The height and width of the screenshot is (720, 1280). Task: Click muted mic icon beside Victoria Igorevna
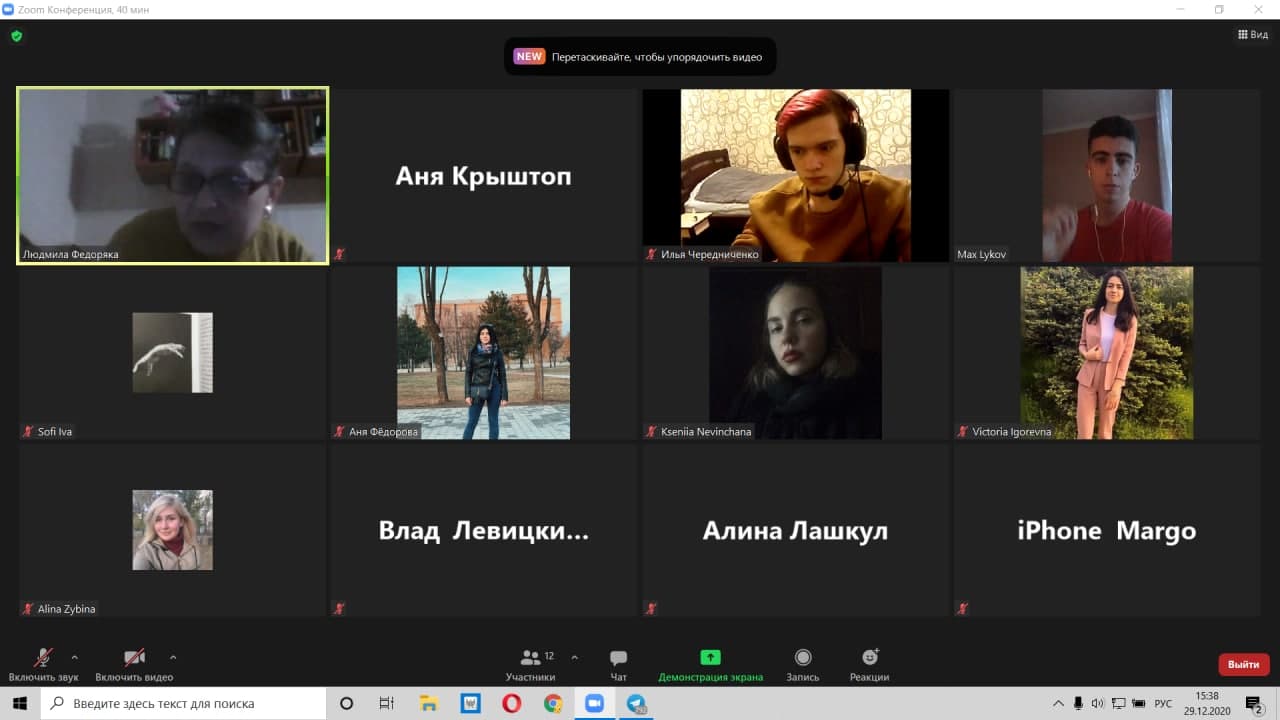click(x=962, y=431)
